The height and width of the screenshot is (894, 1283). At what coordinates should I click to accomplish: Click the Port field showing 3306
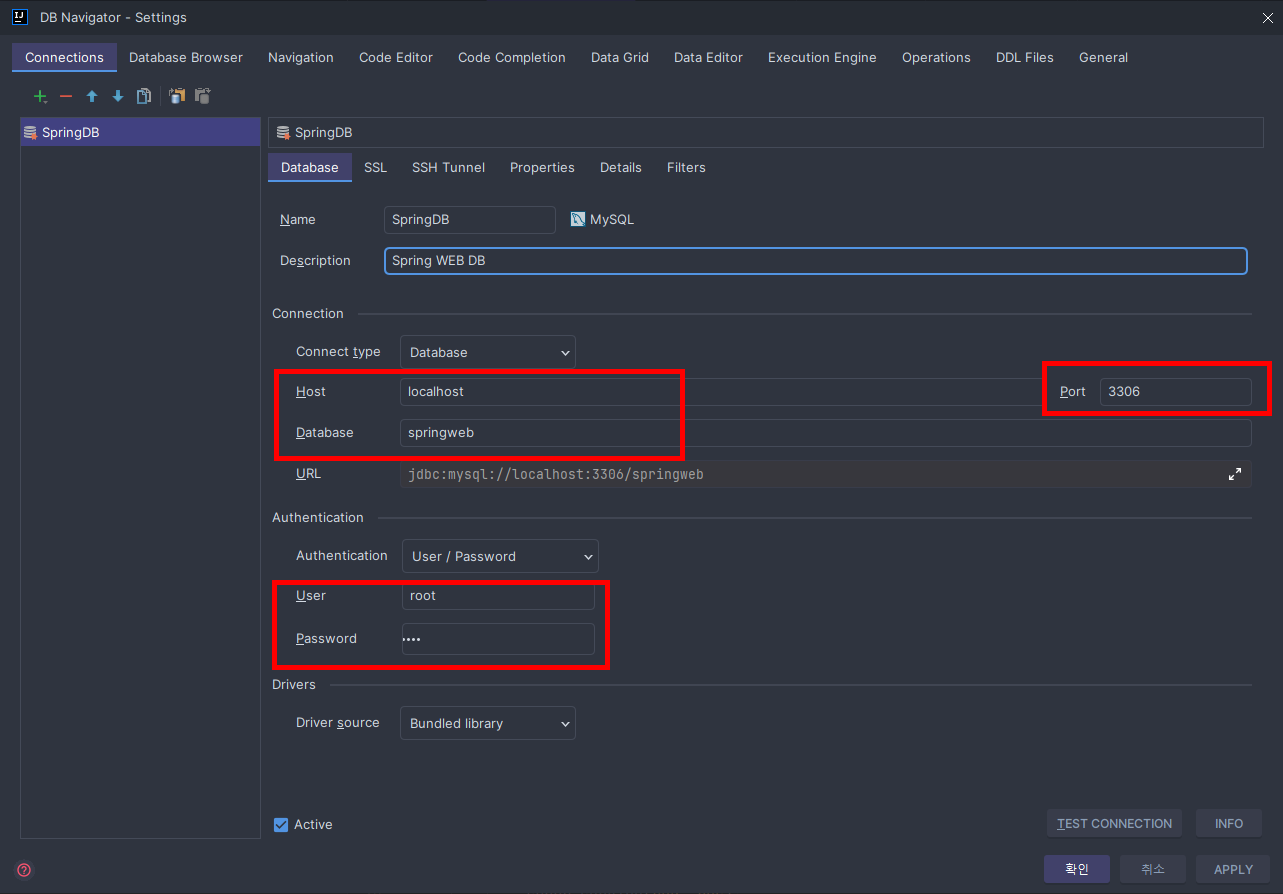point(1176,392)
